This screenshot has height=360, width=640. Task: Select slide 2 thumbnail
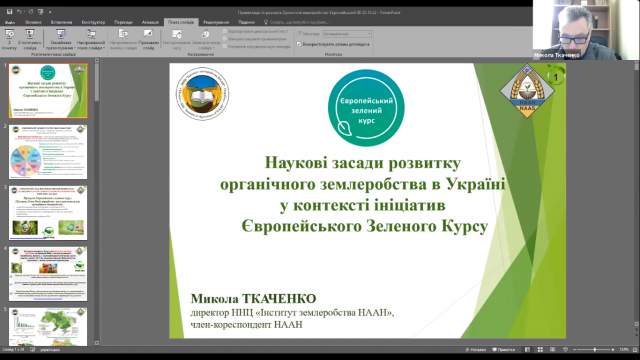pos(48,152)
